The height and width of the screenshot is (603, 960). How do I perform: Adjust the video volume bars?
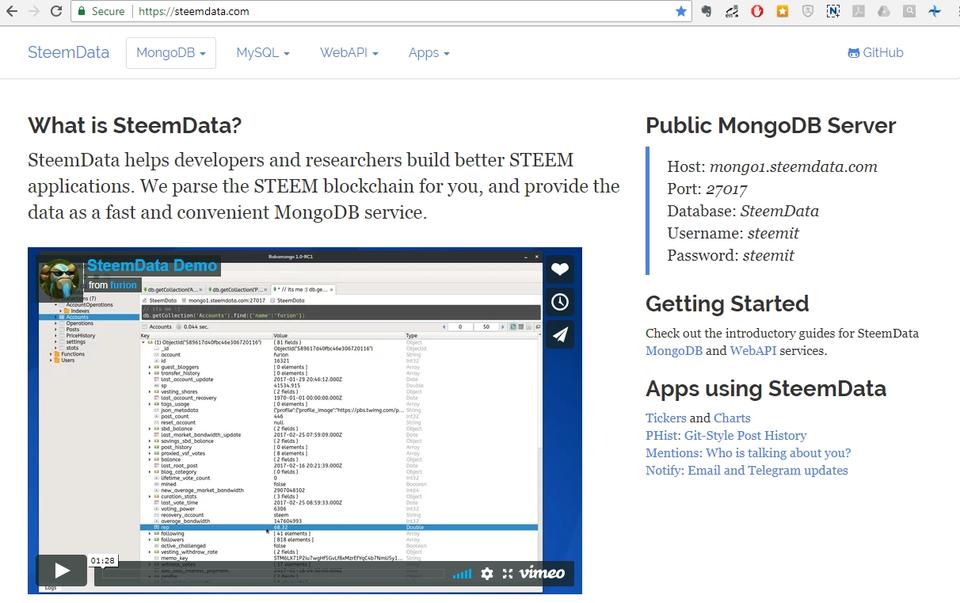click(462, 574)
